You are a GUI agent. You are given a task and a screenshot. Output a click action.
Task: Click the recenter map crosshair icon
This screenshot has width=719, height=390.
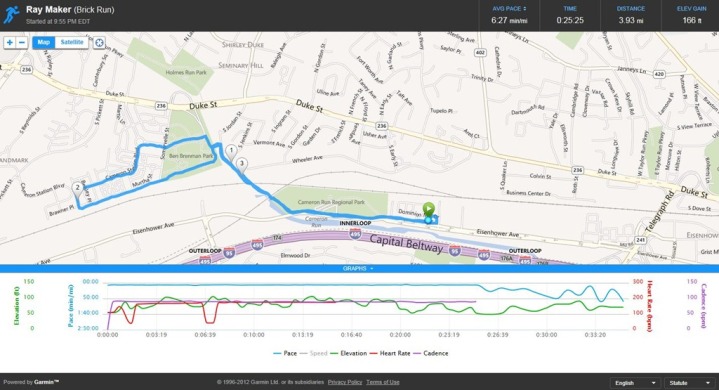coord(99,43)
